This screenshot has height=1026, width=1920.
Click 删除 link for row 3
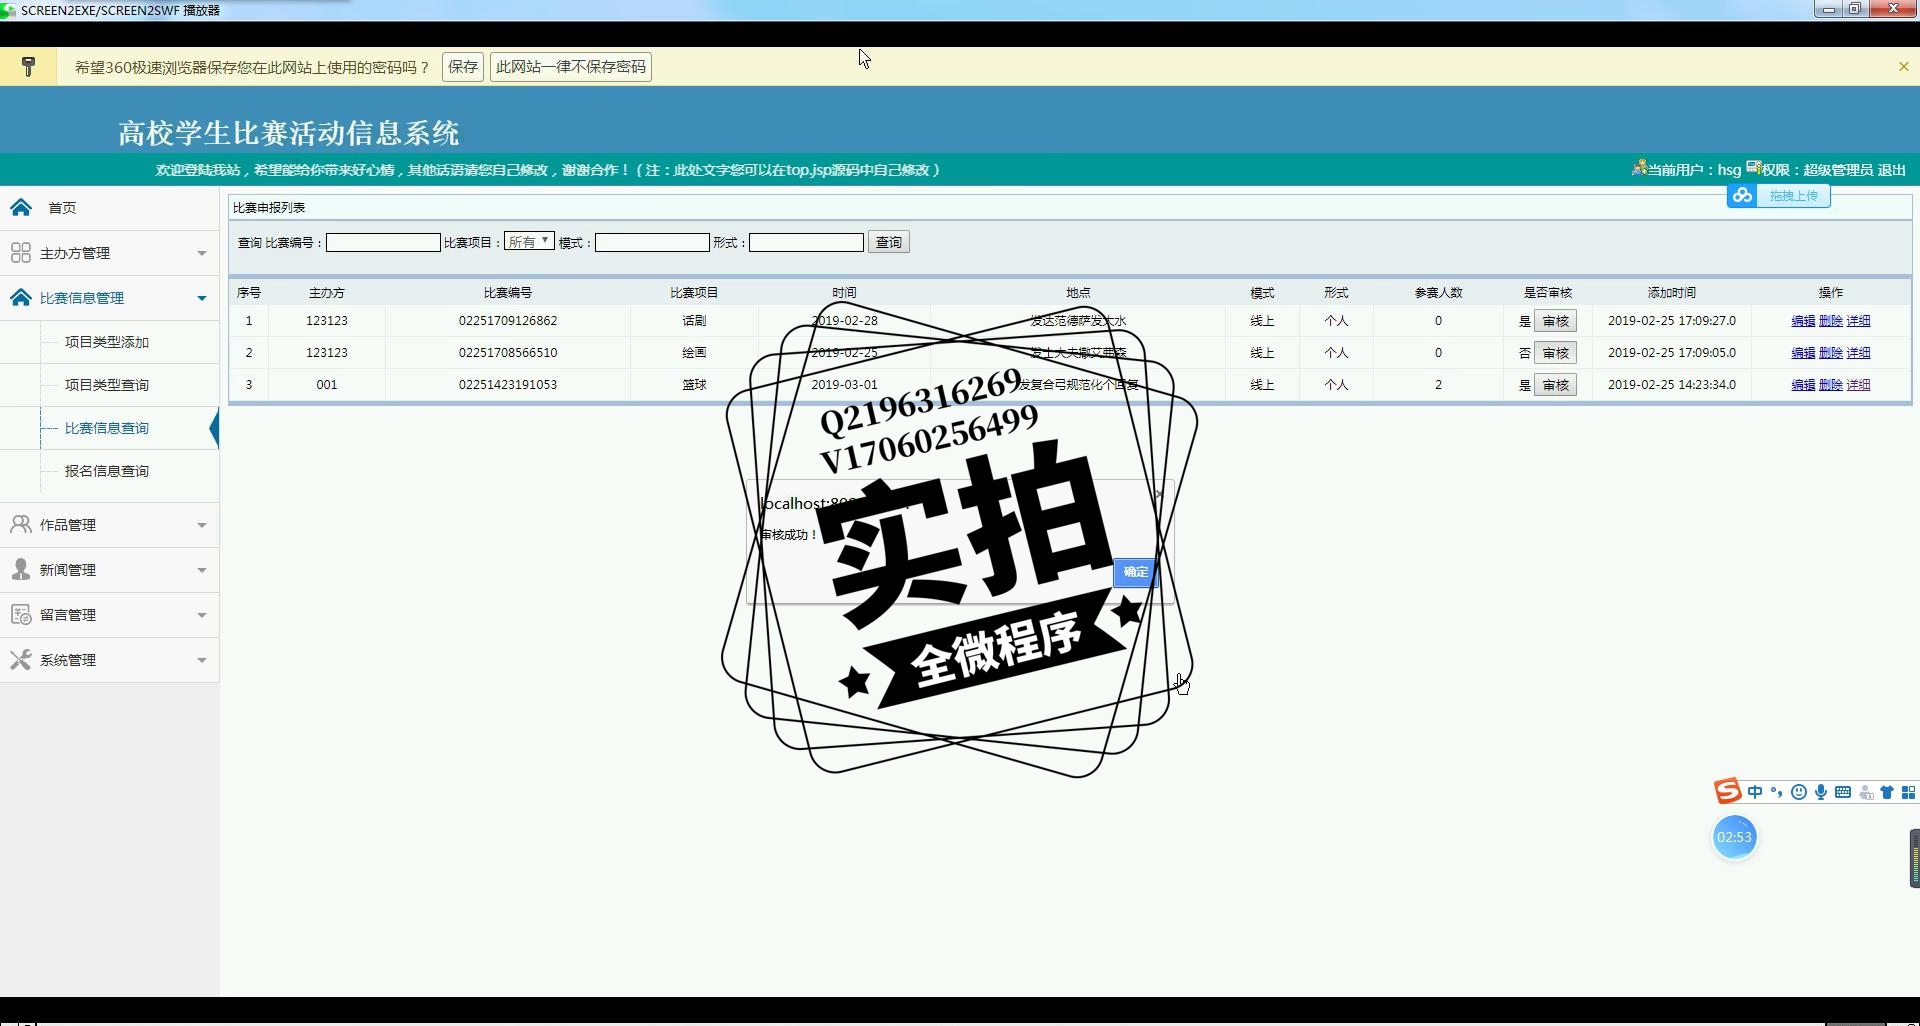[1831, 385]
